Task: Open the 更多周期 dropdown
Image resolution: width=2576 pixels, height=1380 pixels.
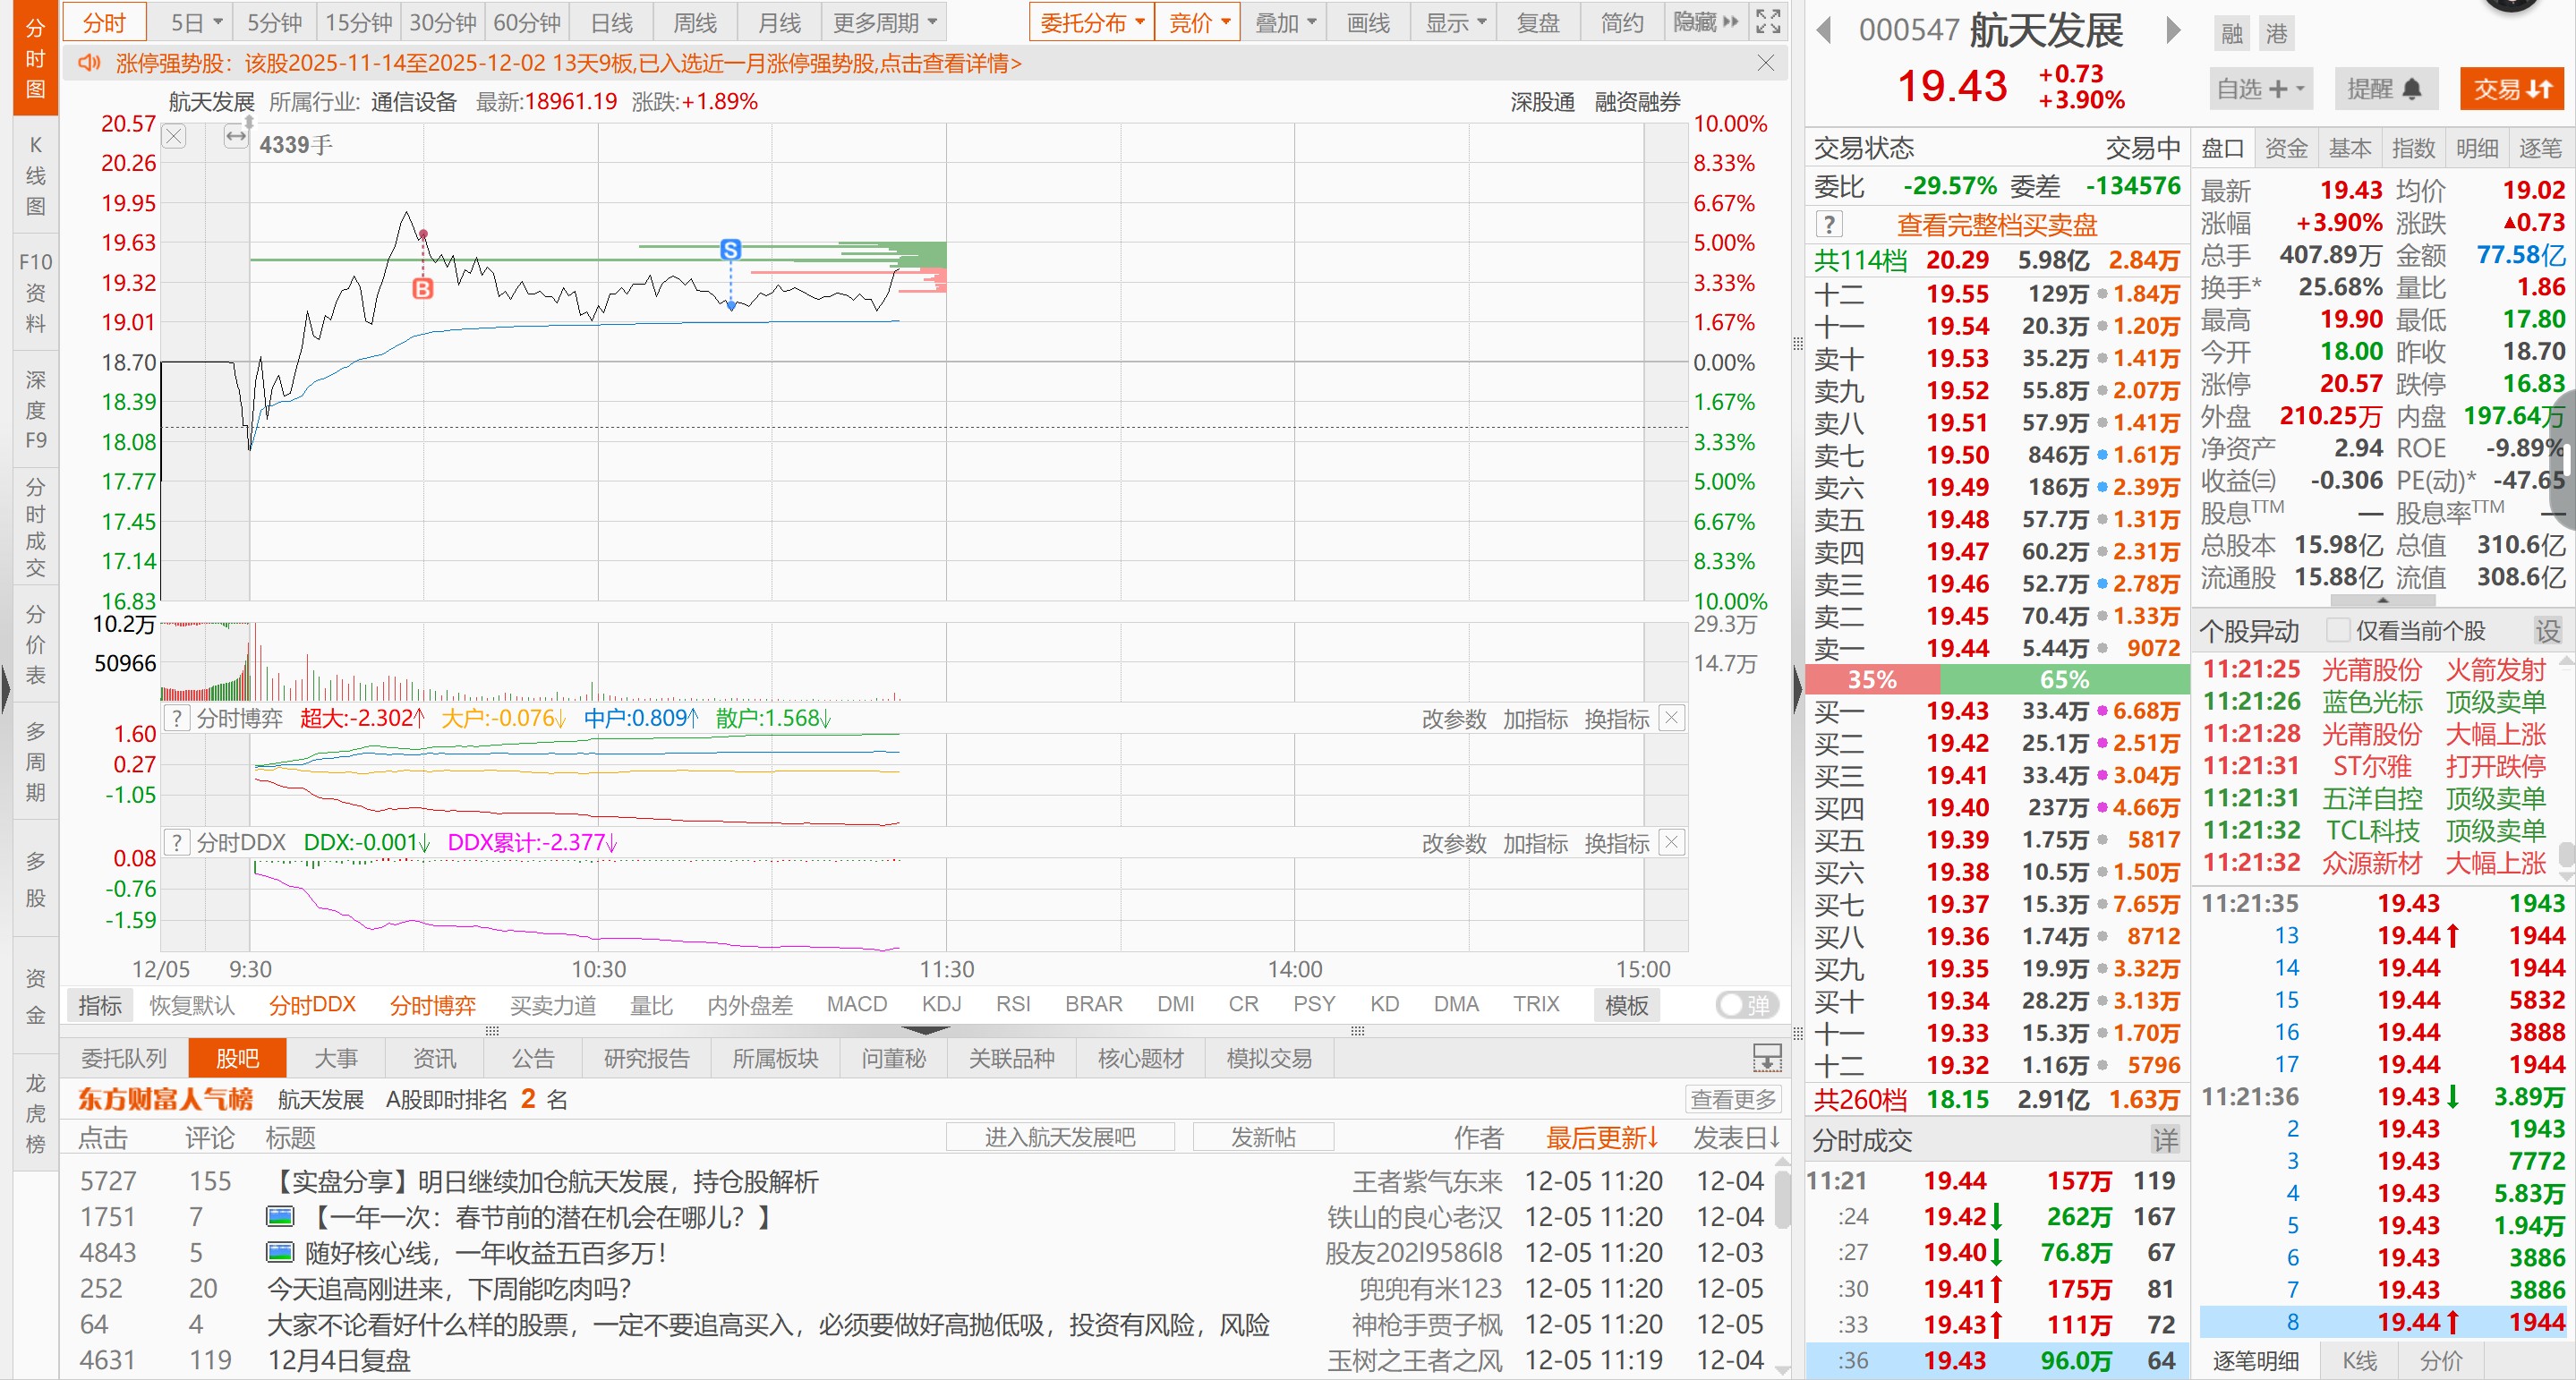Action: click(x=885, y=22)
